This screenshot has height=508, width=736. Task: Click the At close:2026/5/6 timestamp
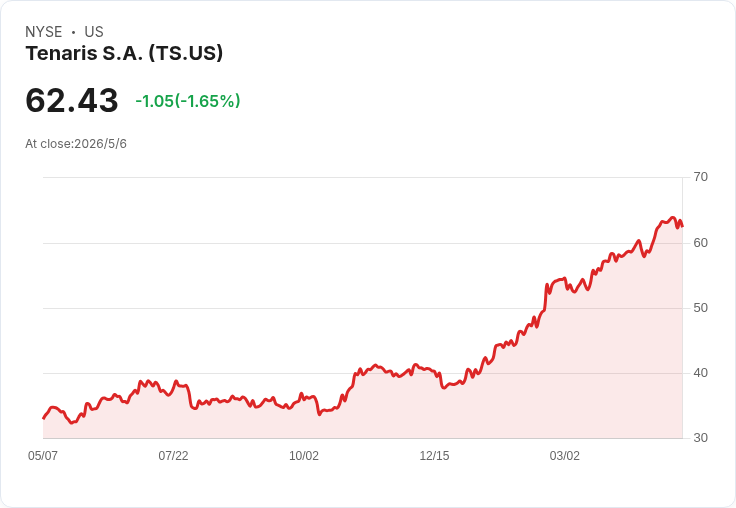[76, 144]
